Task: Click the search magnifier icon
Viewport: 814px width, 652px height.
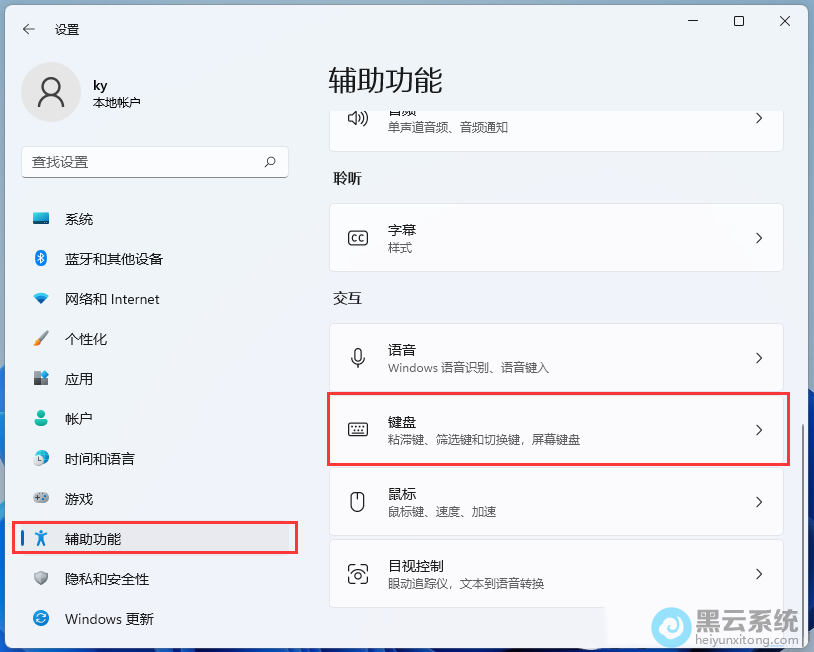Action: (x=270, y=162)
